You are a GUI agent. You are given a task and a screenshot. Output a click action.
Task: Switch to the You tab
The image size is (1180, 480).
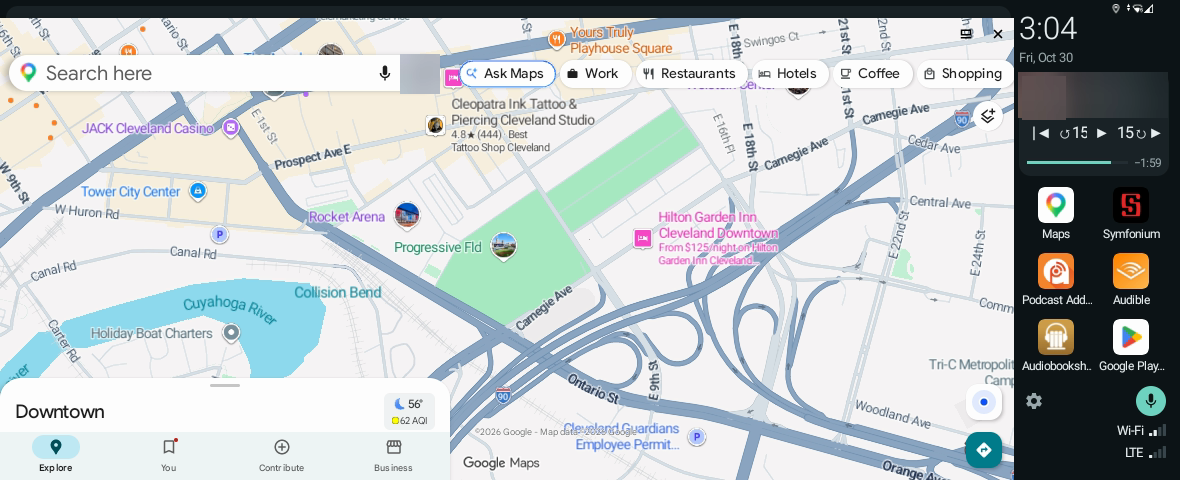pos(169,455)
